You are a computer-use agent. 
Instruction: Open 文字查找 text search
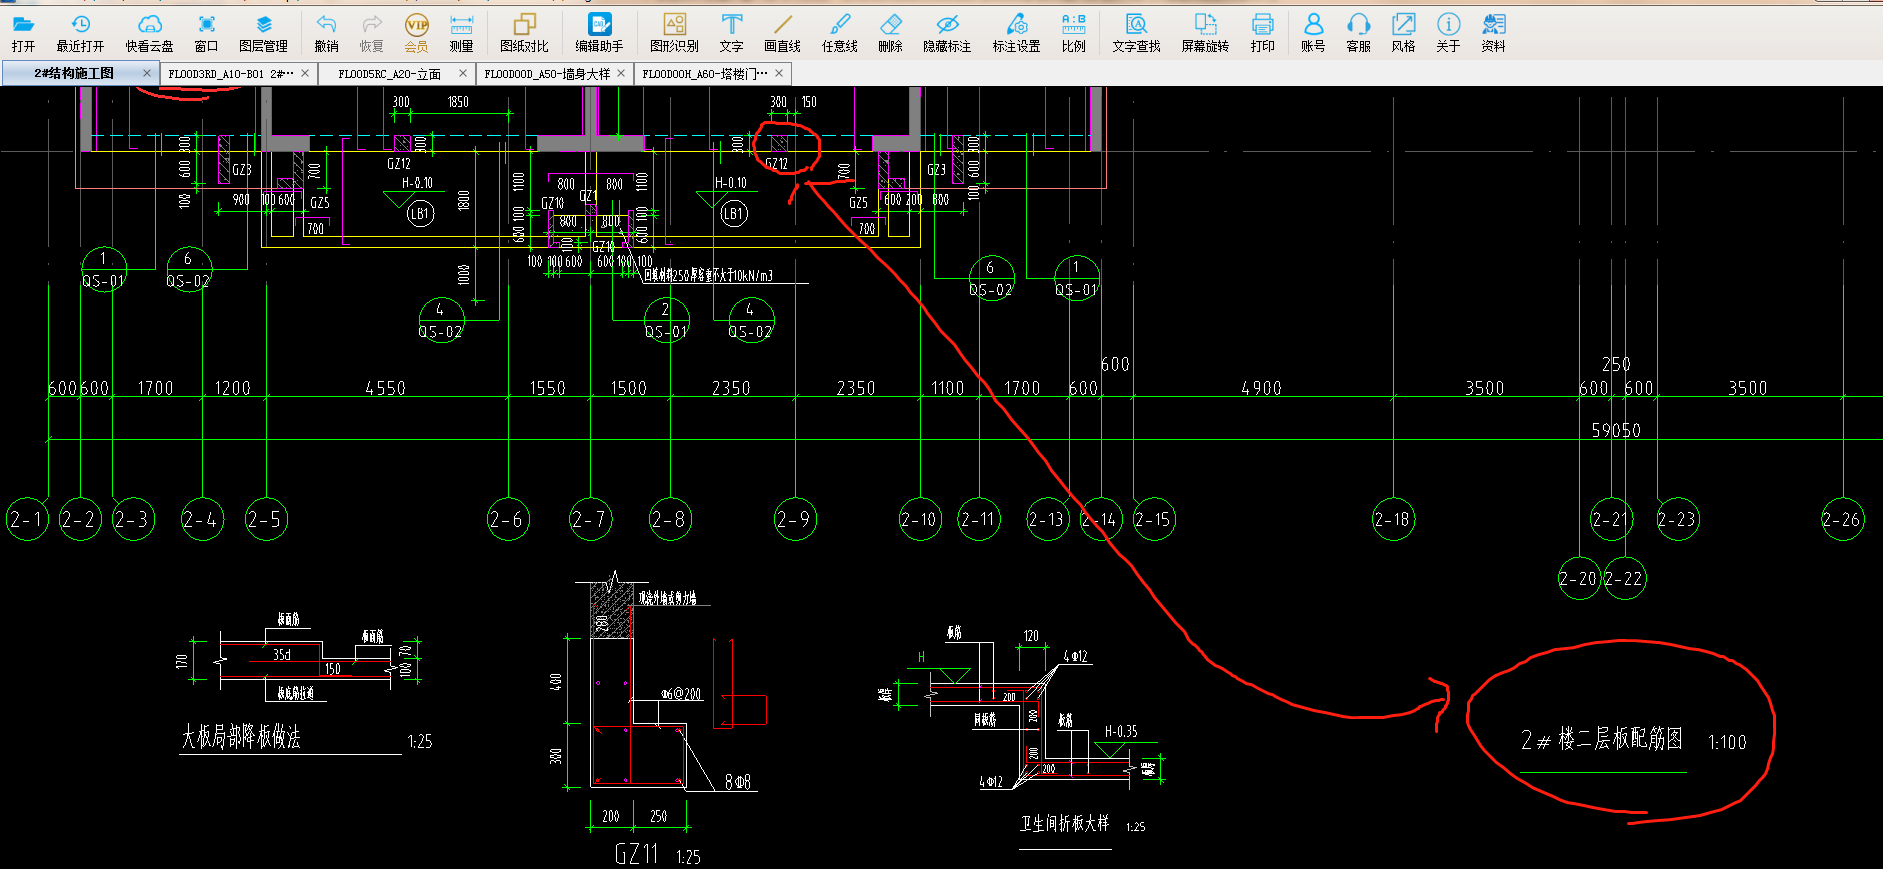[x=1136, y=32]
